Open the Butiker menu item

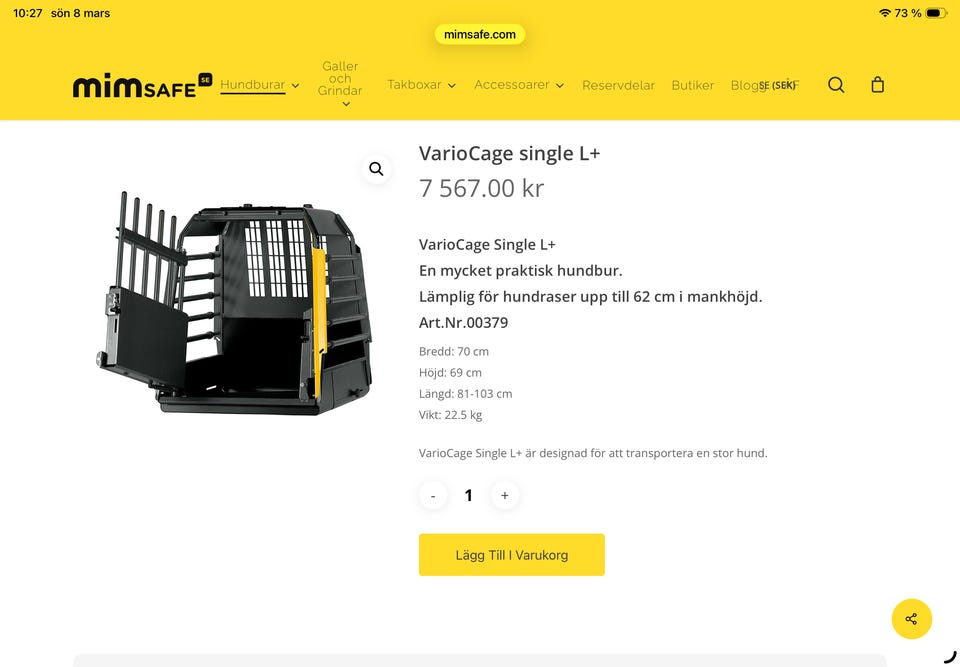[692, 85]
